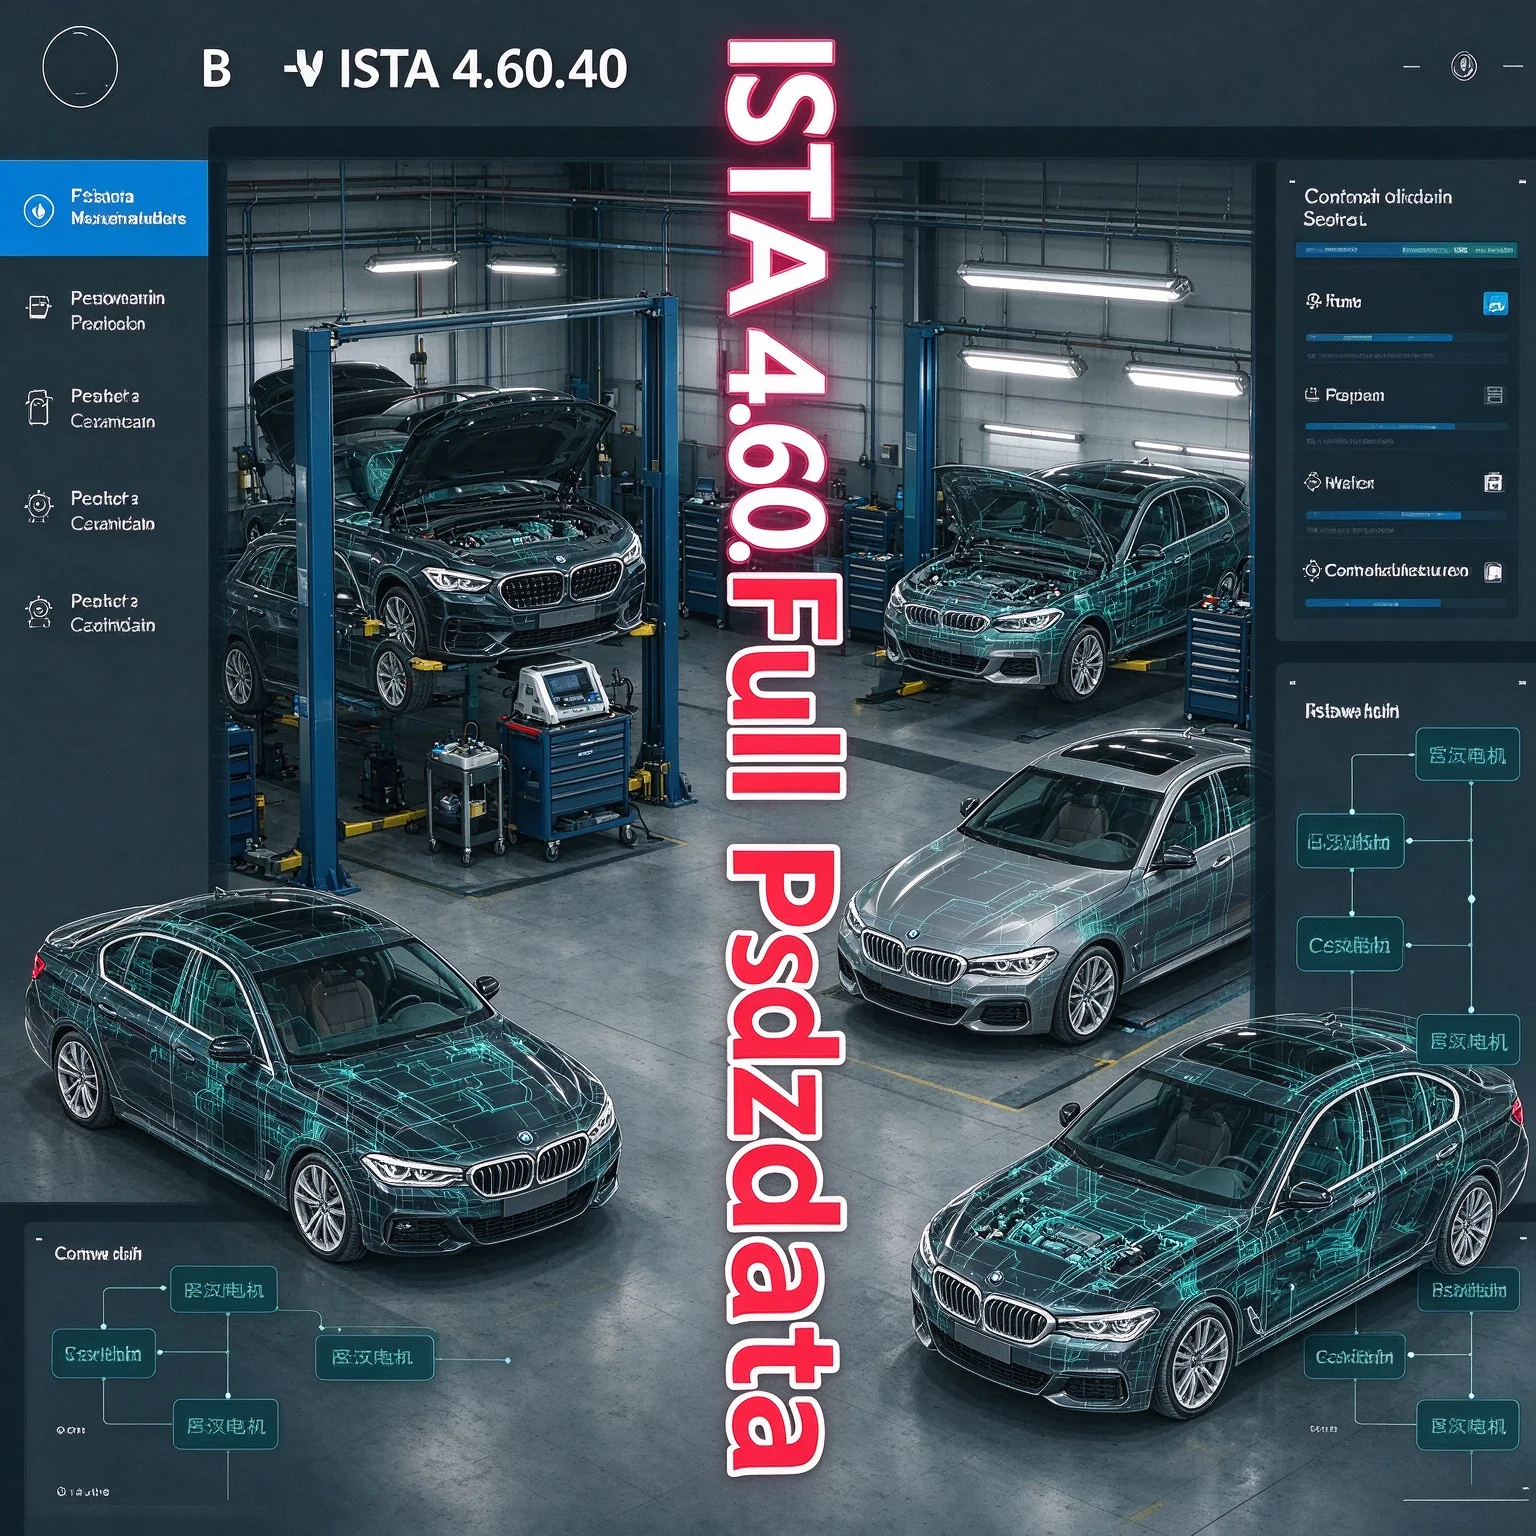
Task: Click the 'B' letter in the header
Action: pyautogui.click(x=216, y=69)
